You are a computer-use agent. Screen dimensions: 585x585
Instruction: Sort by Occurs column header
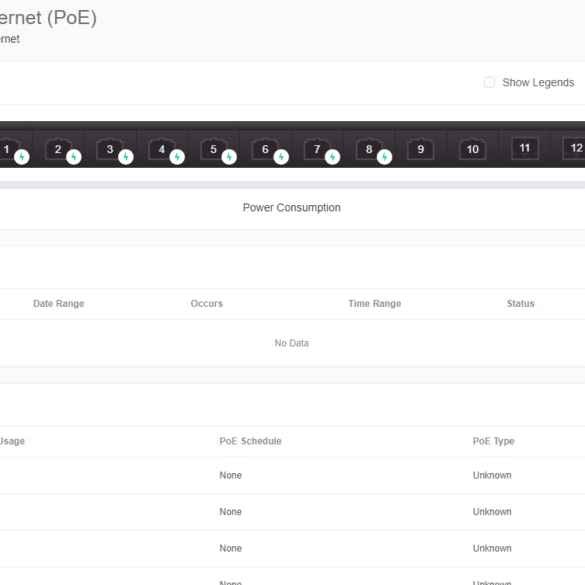coord(207,303)
